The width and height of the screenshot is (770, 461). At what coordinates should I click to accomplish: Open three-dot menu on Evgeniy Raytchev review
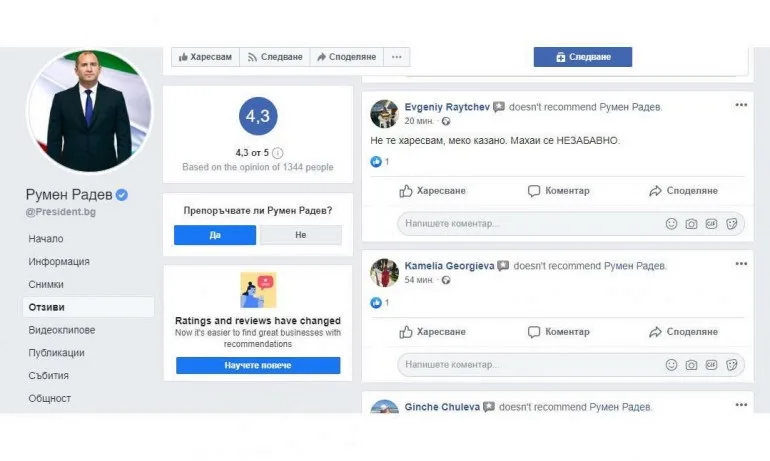(x=741, y=105)
